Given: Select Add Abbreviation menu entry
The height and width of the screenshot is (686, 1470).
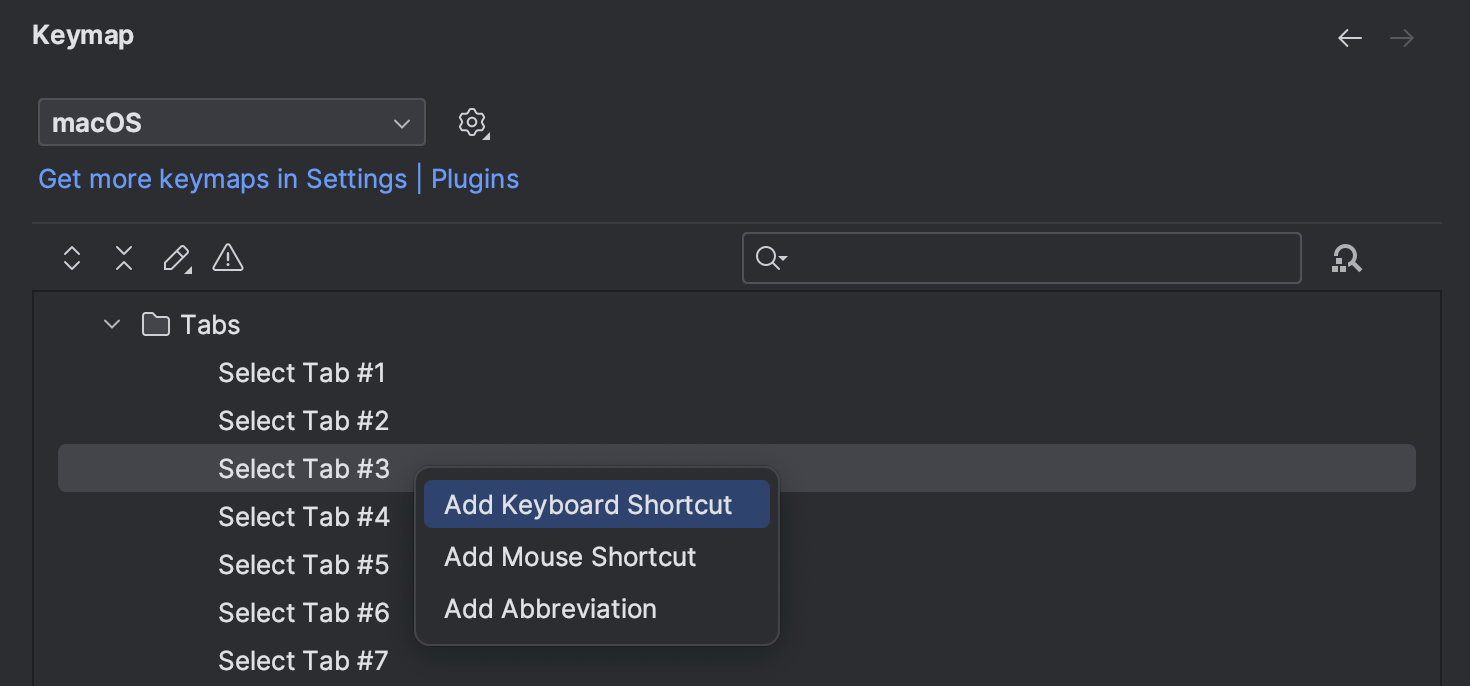Looking at the screenshot, I should point(551,609).
